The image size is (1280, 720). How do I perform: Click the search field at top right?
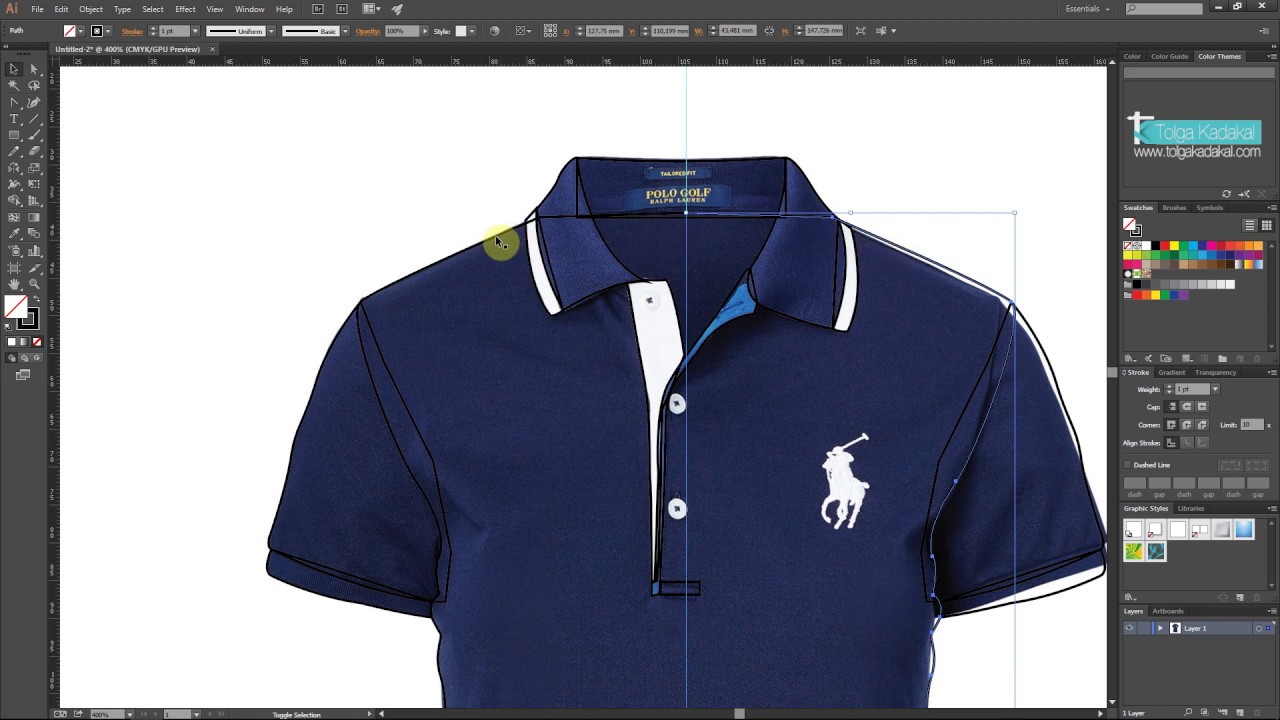pos(1163,9)
